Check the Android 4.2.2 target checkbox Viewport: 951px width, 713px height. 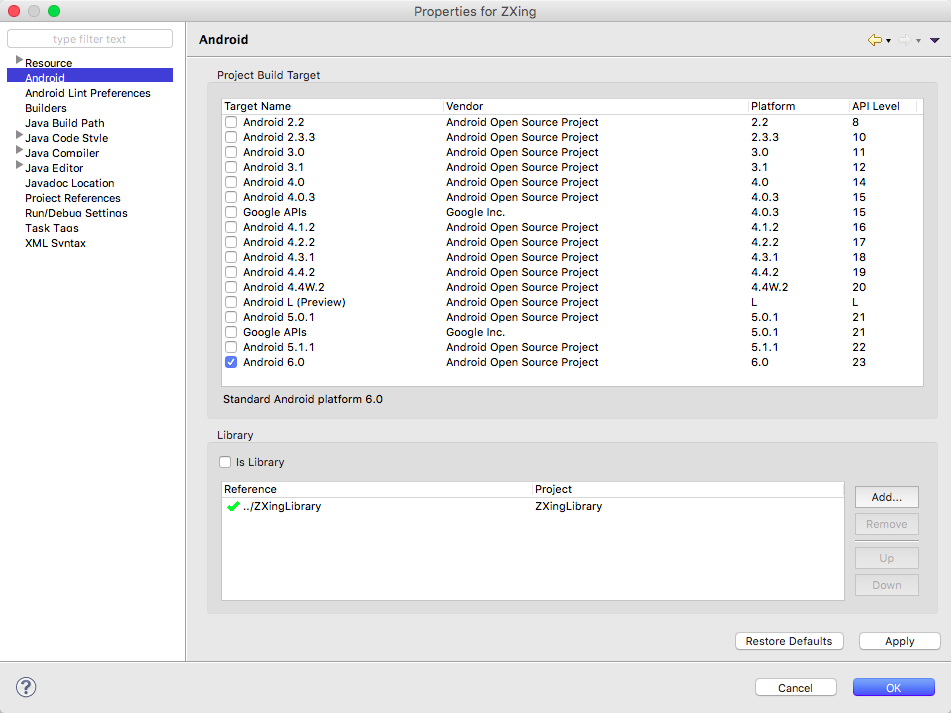231,242
